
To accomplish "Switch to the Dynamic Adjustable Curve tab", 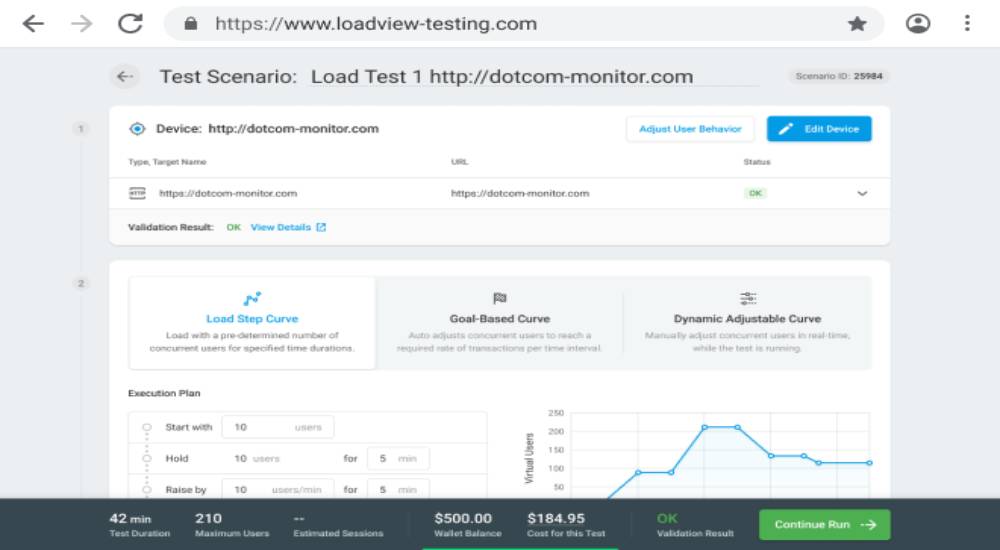I will pos(747,323).
